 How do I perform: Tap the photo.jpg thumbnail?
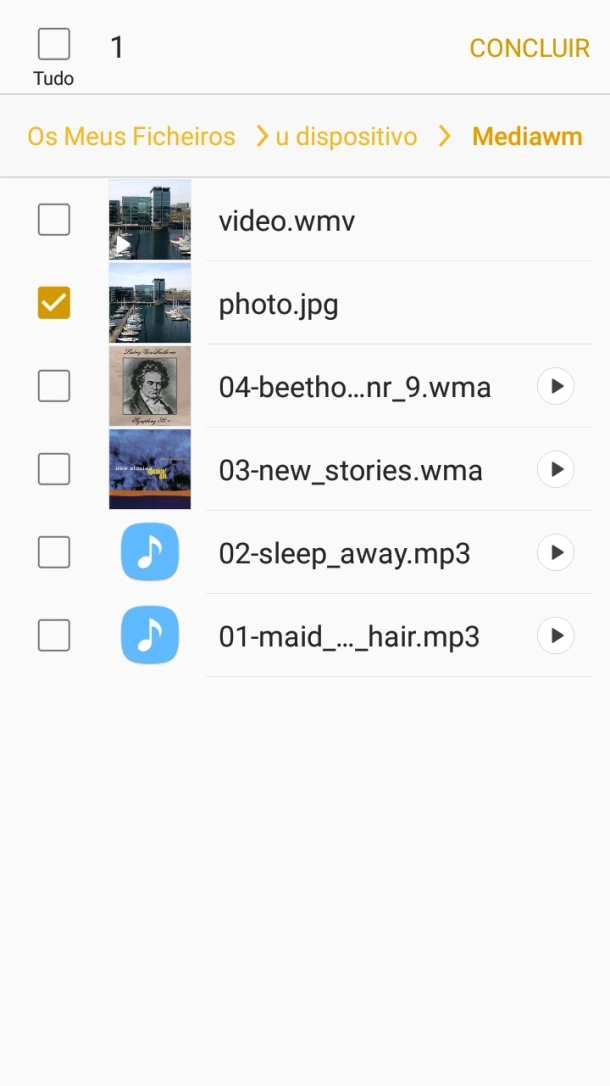(x=150, y=303)
